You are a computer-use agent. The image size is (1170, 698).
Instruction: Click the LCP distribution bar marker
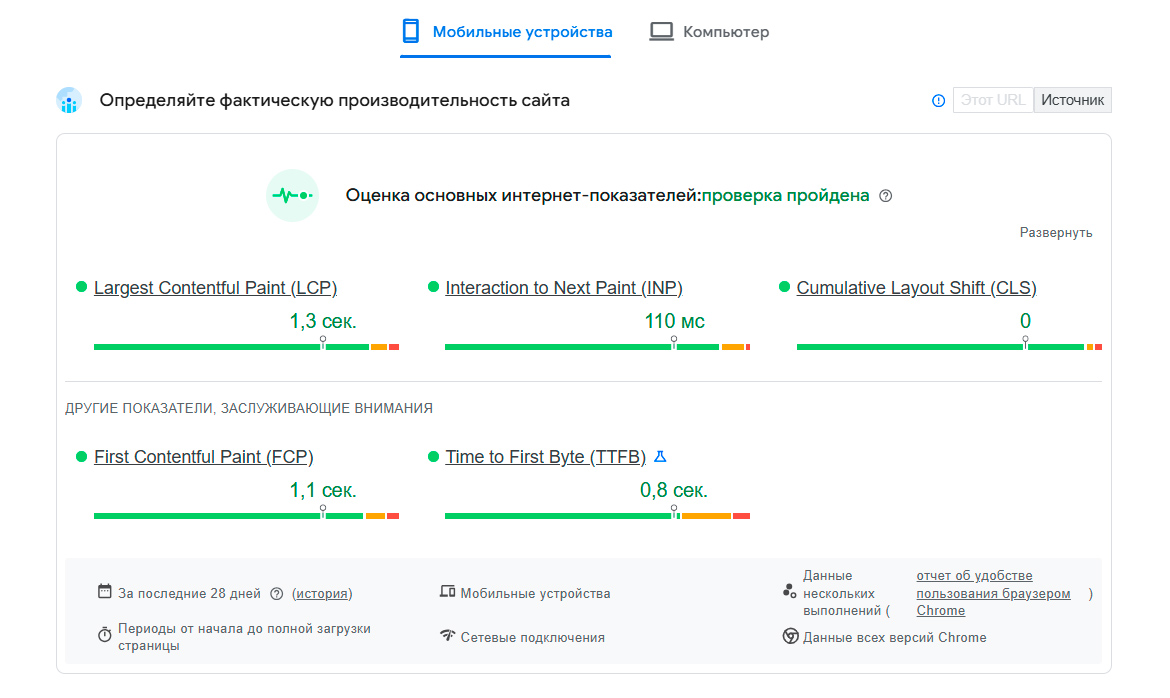click(323, 342)
